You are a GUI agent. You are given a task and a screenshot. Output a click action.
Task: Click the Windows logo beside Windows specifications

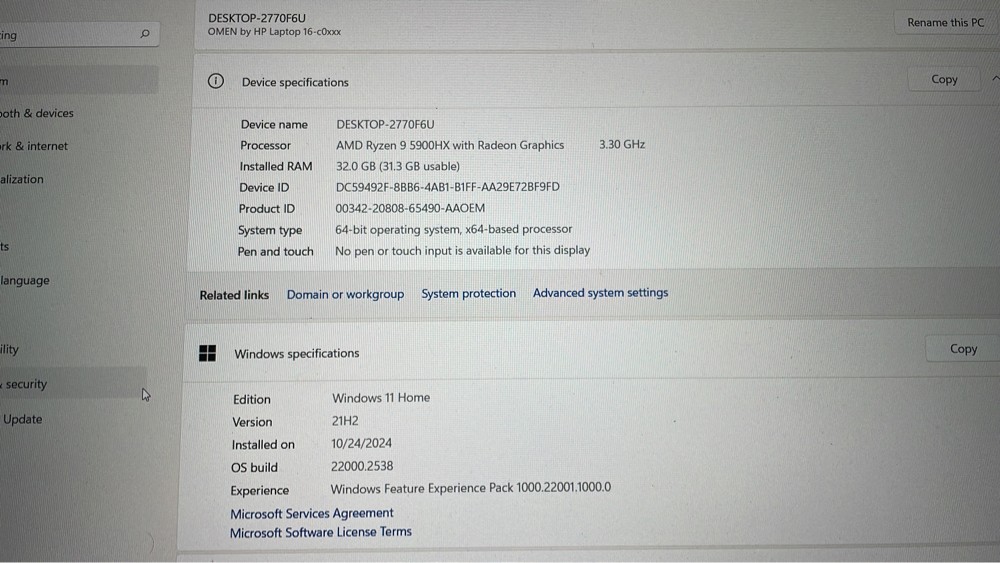207,353
